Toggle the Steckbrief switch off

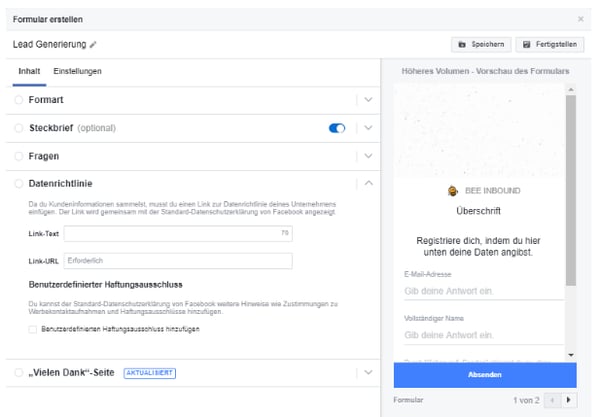pyautogui.click(x=337, y=128)
